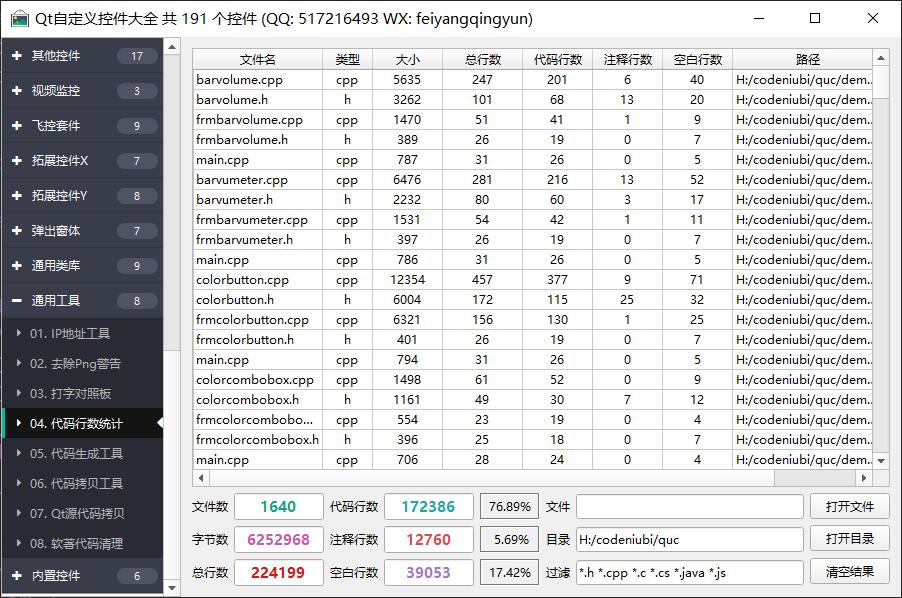The image size is (902, 598).
Task: Expand the 其他控件 plus icon
Action: [17, 56]
